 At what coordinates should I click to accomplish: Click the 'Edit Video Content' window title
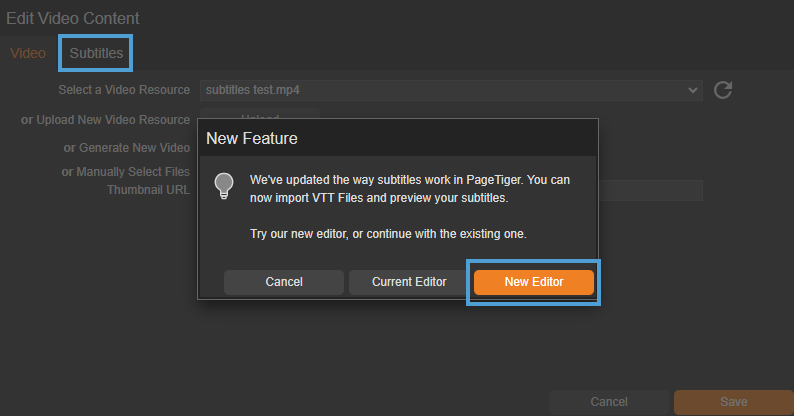point(73,18)
